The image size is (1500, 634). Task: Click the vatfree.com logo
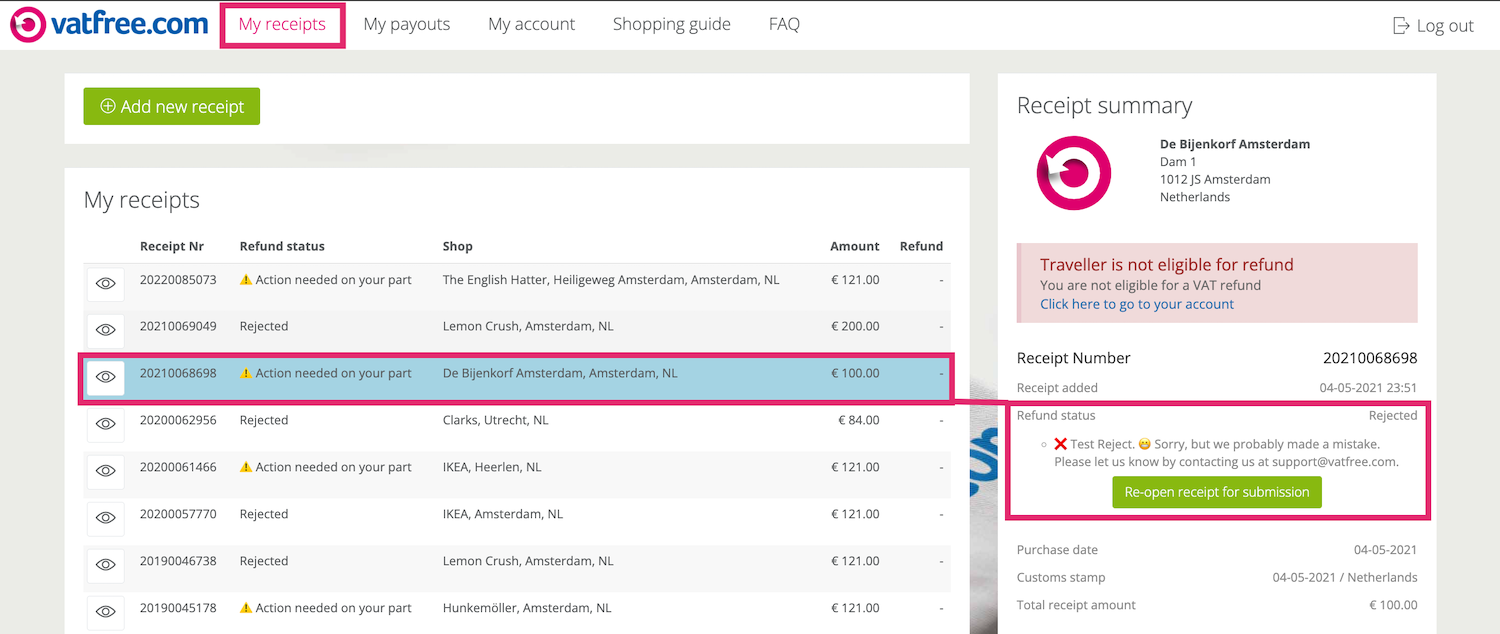[x=109, y=24]
